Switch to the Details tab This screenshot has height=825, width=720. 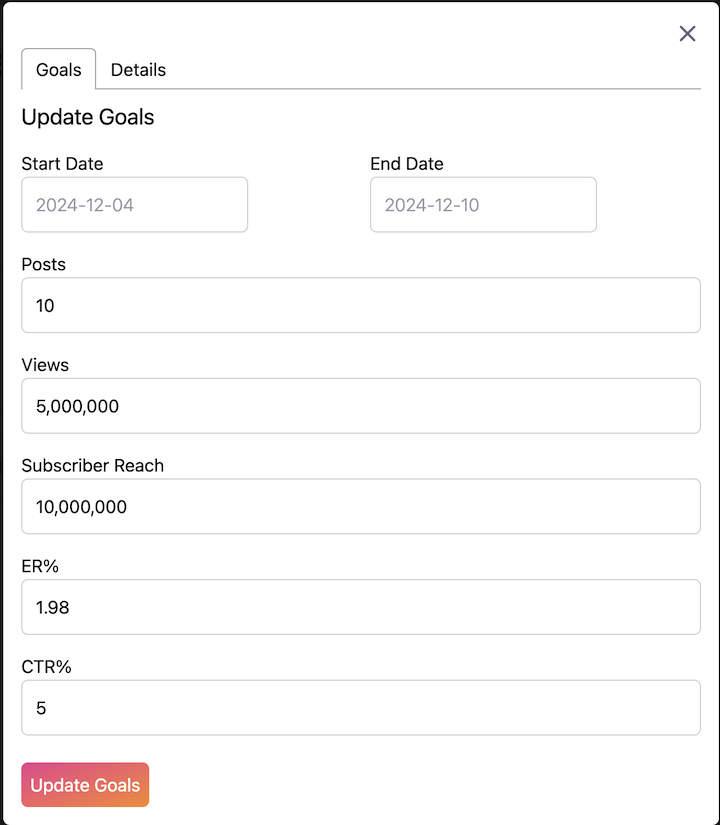138,70
